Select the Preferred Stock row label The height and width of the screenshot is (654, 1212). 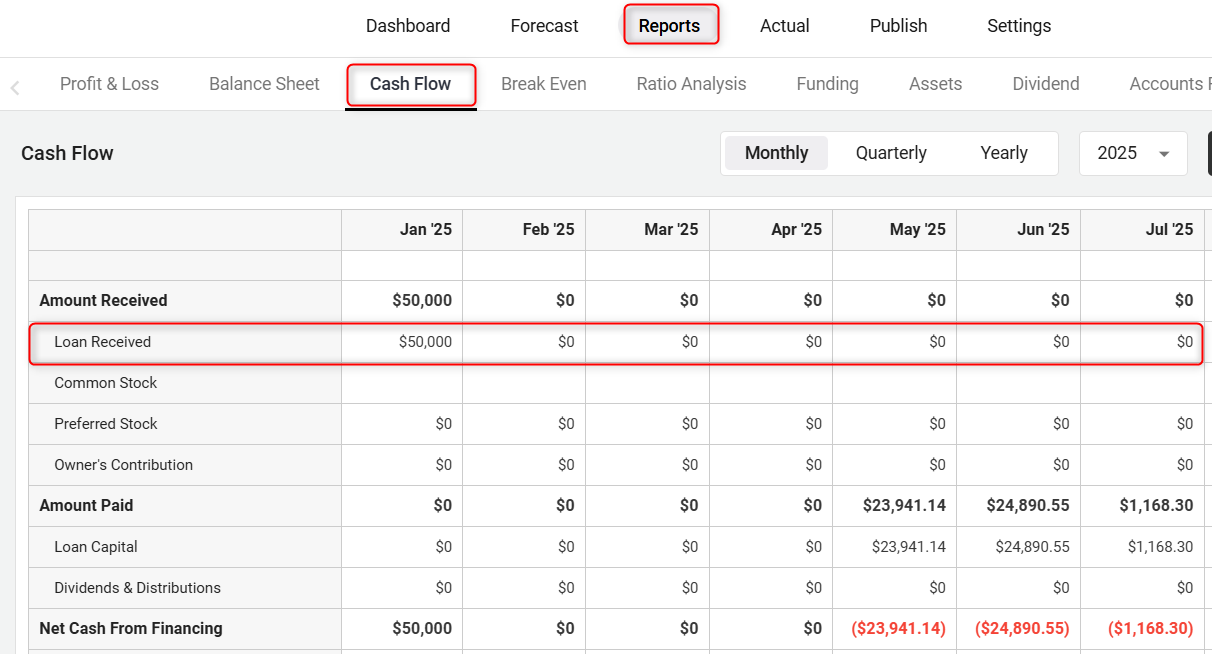point(105,424)
